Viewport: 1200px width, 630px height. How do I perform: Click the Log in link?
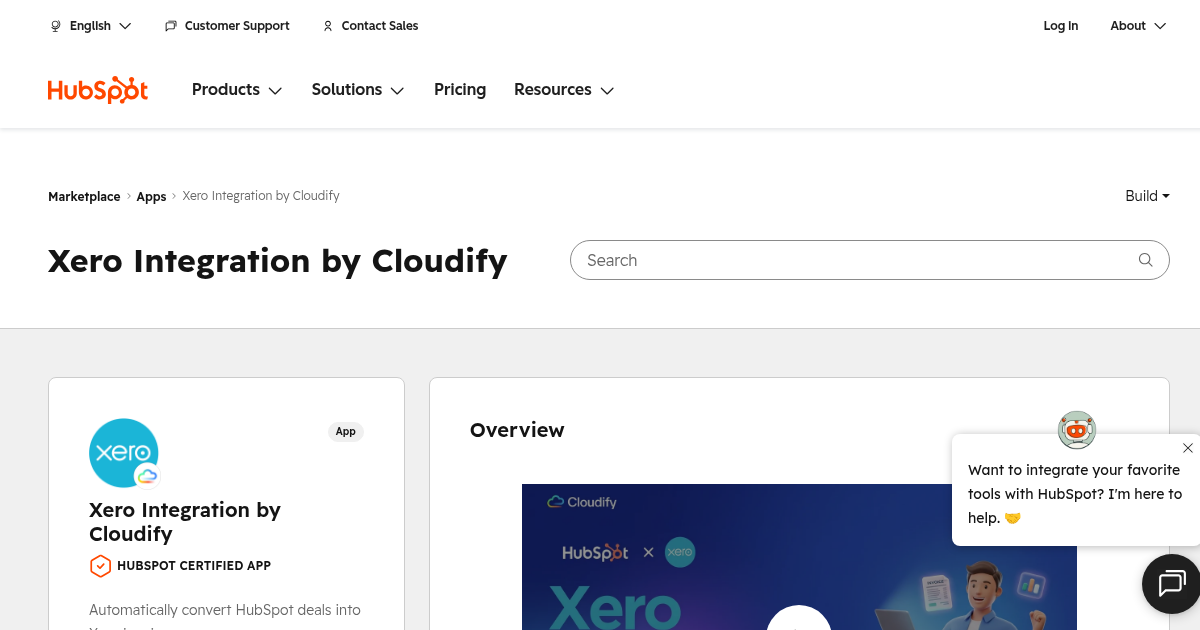pyautogui.click(x=1061, y=26)
